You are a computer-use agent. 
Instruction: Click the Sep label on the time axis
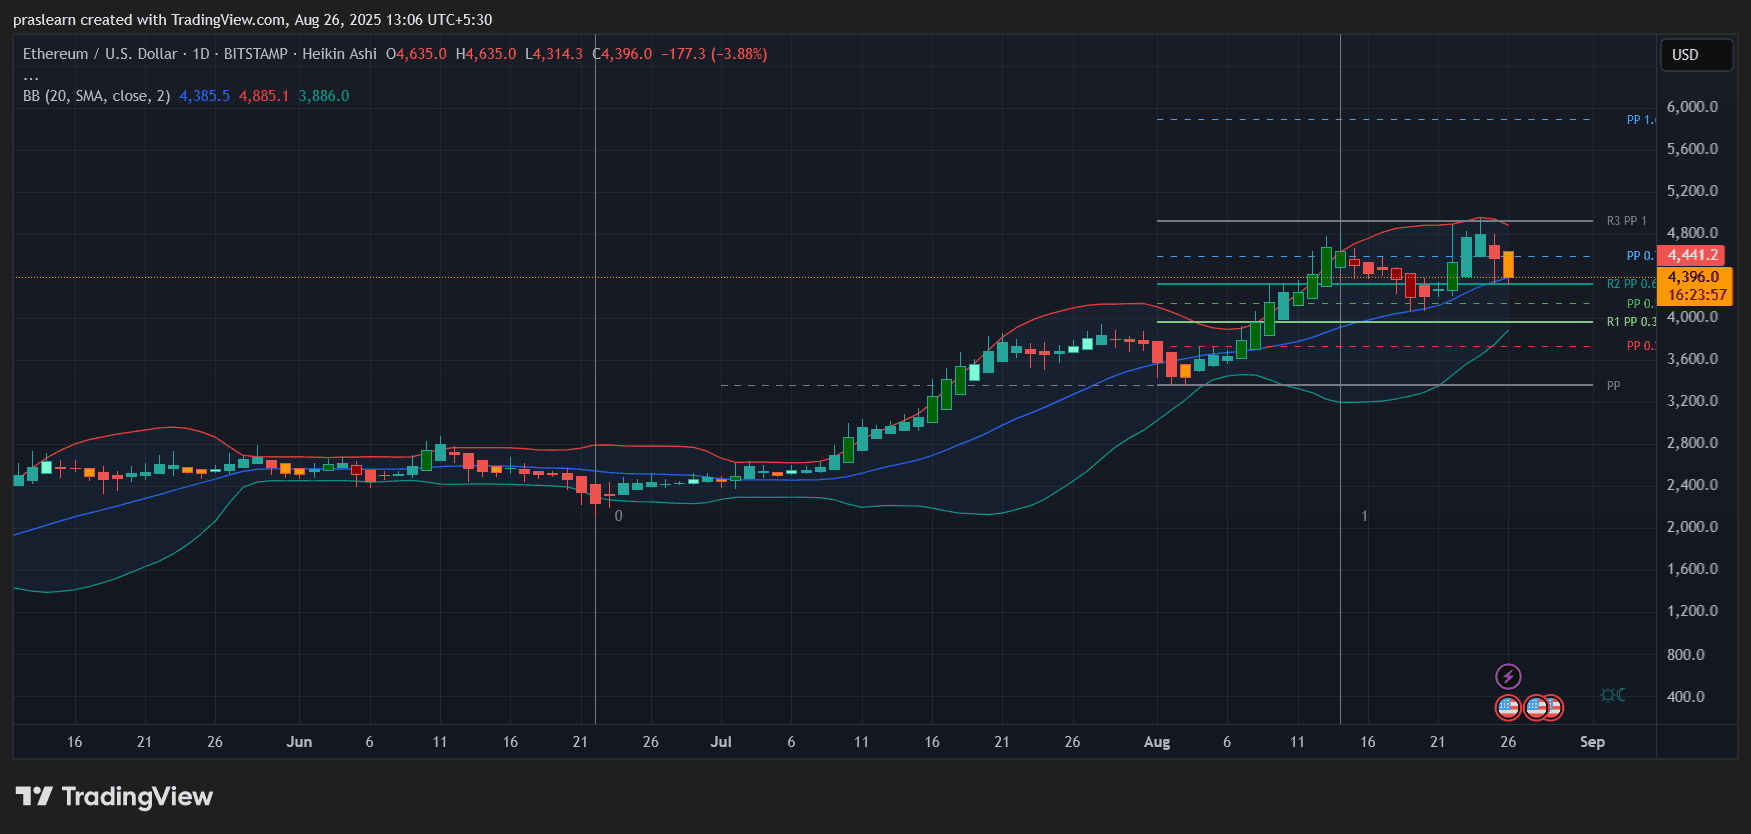pos(1592,742)
